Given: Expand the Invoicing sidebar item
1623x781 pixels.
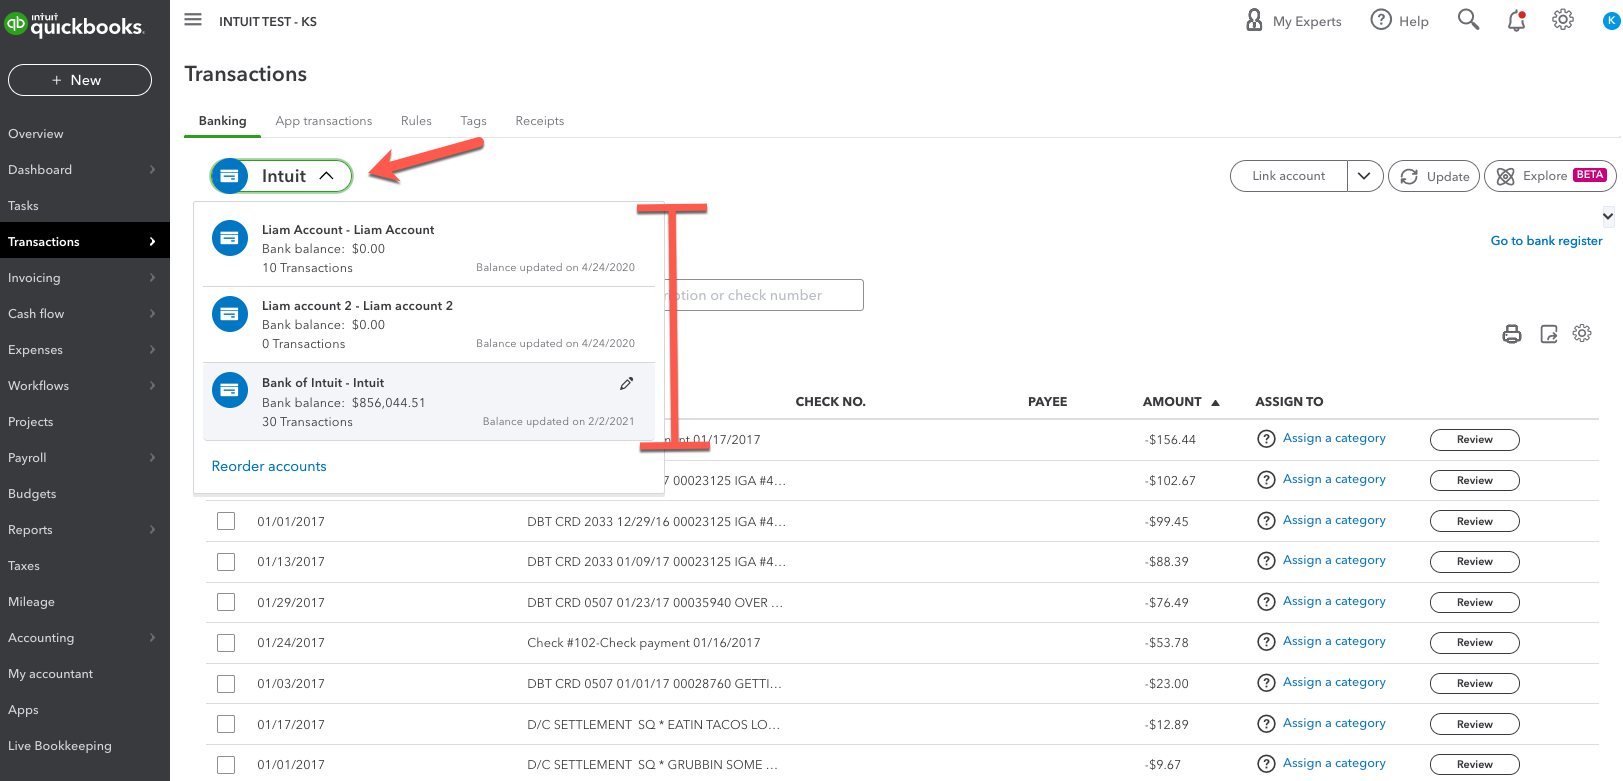Looking at the screenshot, I should pos(152,278).
